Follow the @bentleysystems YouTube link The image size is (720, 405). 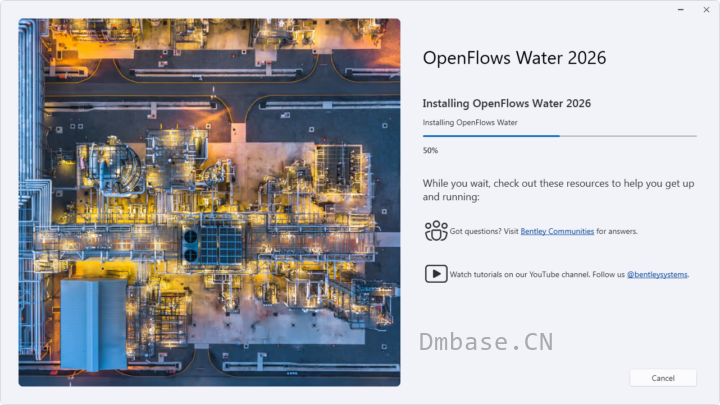[657, 274]
